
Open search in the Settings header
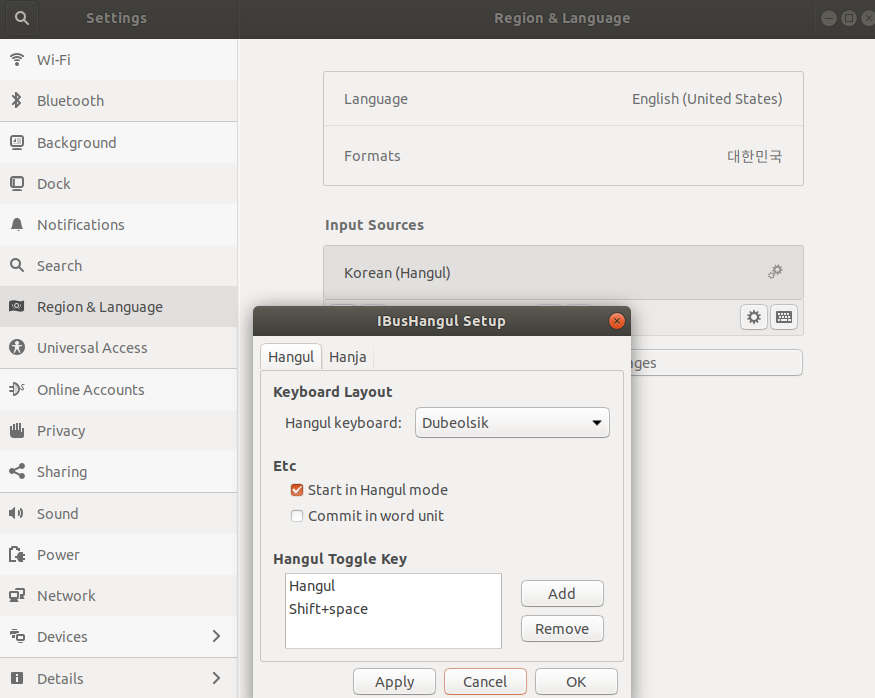click(22, 18)
